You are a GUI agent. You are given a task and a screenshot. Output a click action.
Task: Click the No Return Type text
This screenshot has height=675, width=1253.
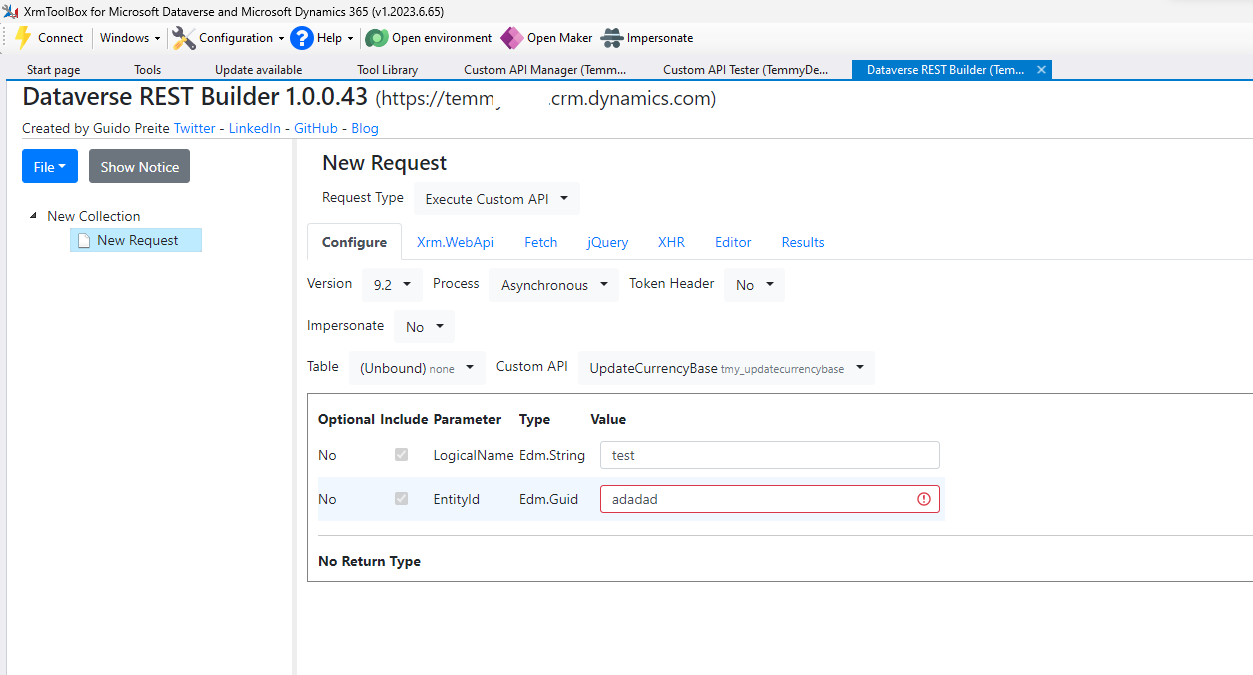click(369, 561)
